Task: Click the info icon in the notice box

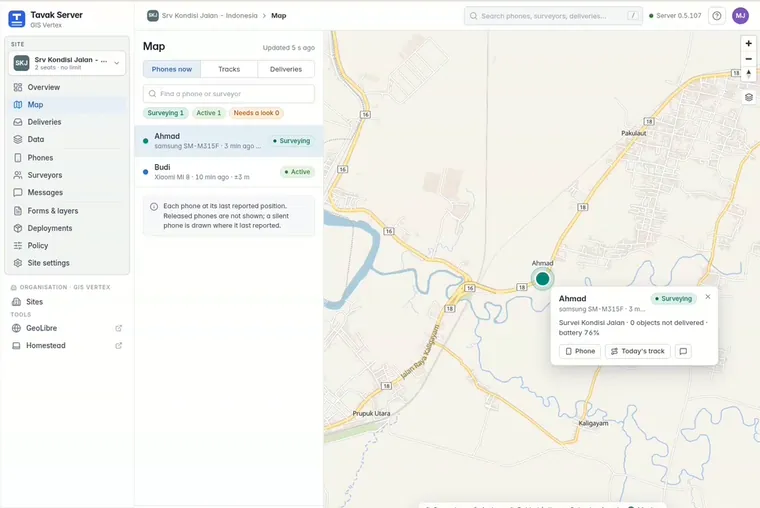Action: click(x=154, y=206)
